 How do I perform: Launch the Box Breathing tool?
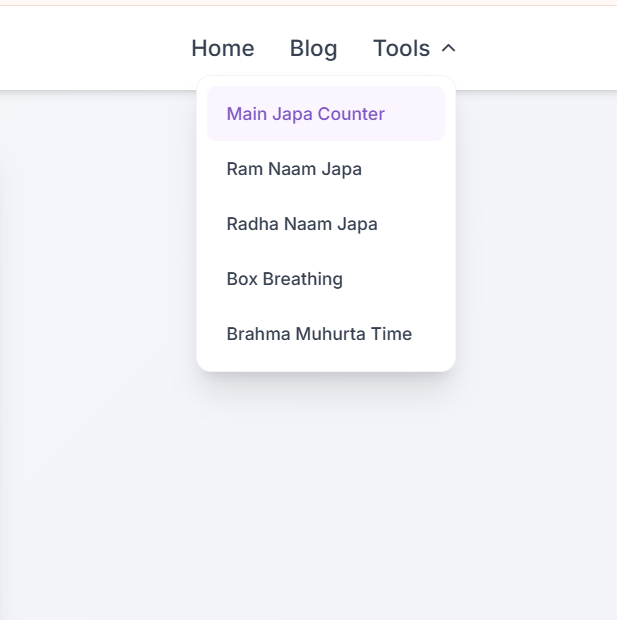(x=326, y=279)
